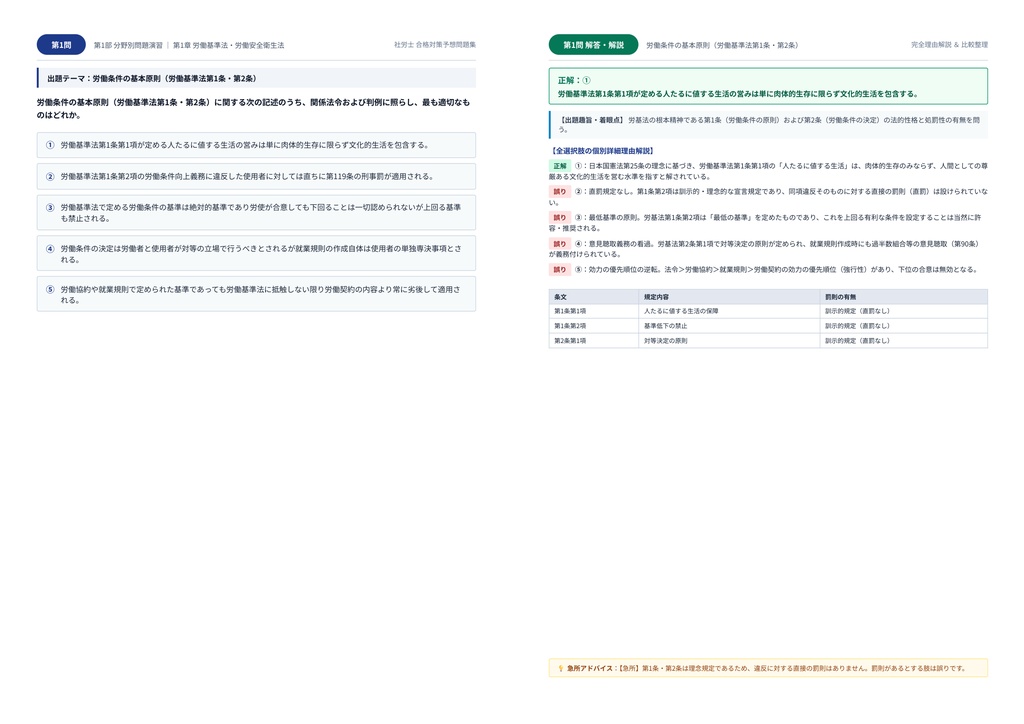Viewport: 1024px width, 724px height.
Task: Select the circled ⑤ answer option marker
Action: (x=50, y=289)
